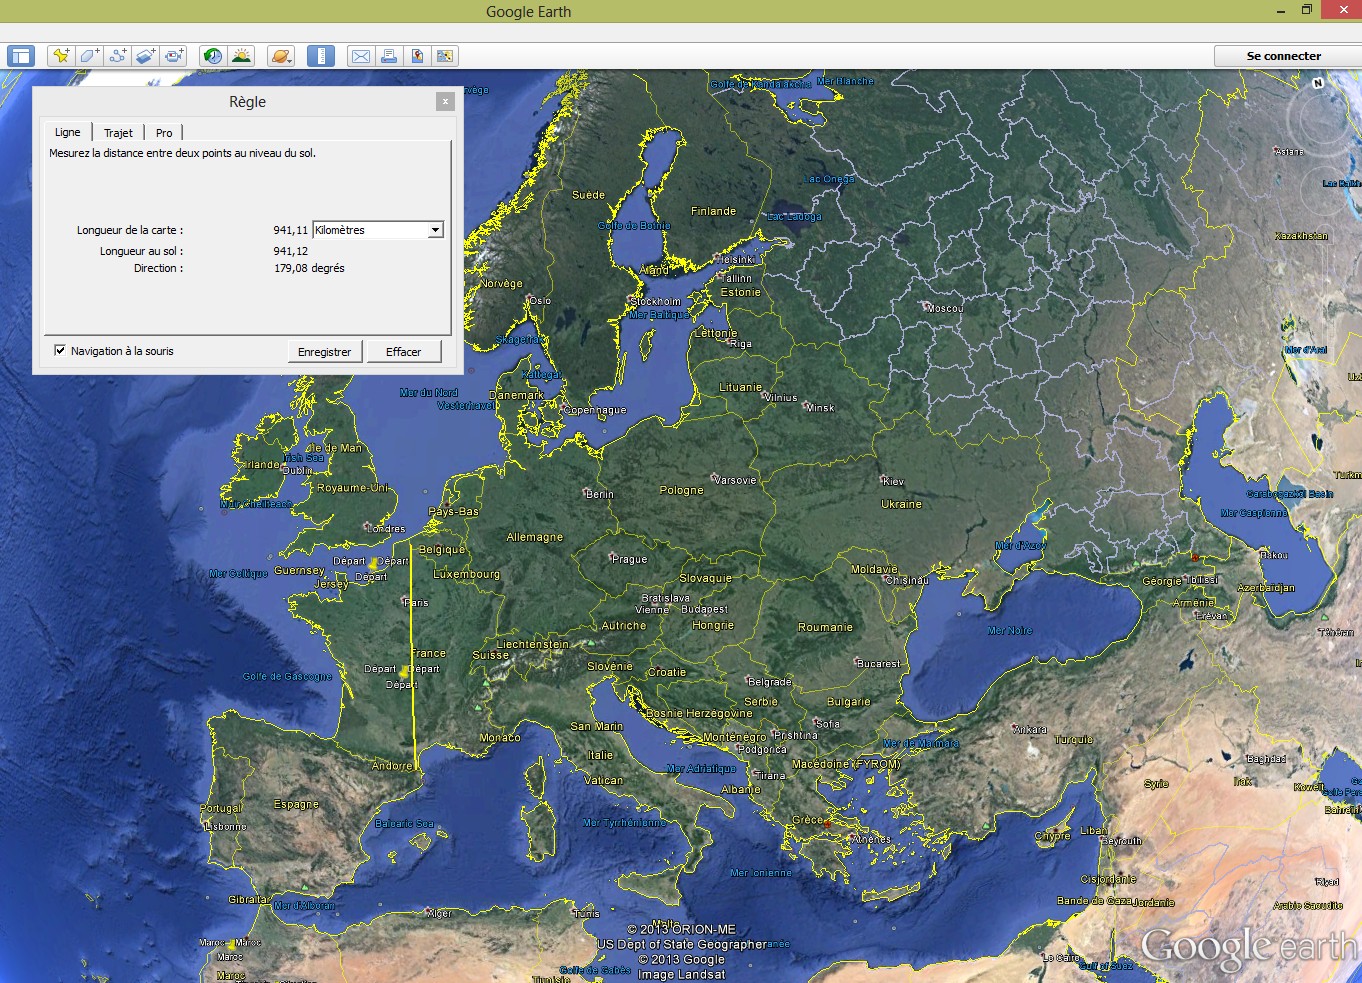
Task: Switch to the Trajet tab
Action: click(118, 133)
